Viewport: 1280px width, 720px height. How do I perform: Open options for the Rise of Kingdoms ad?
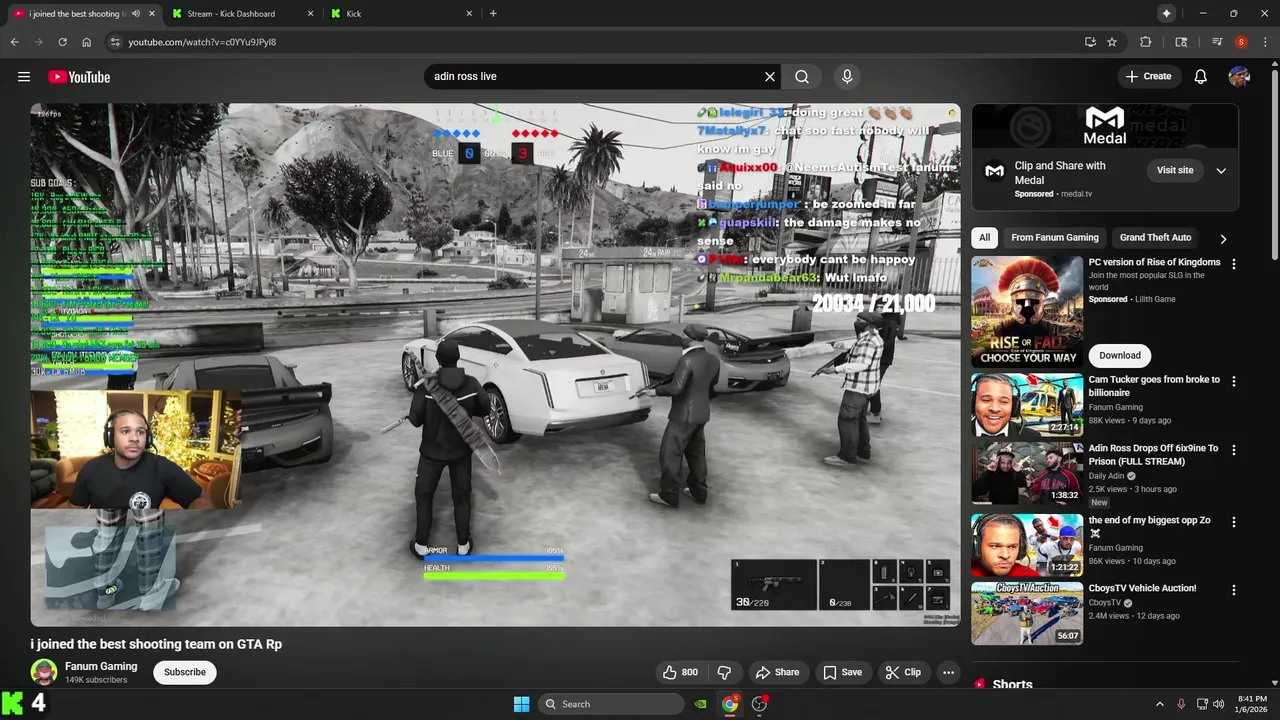[x=1233, y=264]
